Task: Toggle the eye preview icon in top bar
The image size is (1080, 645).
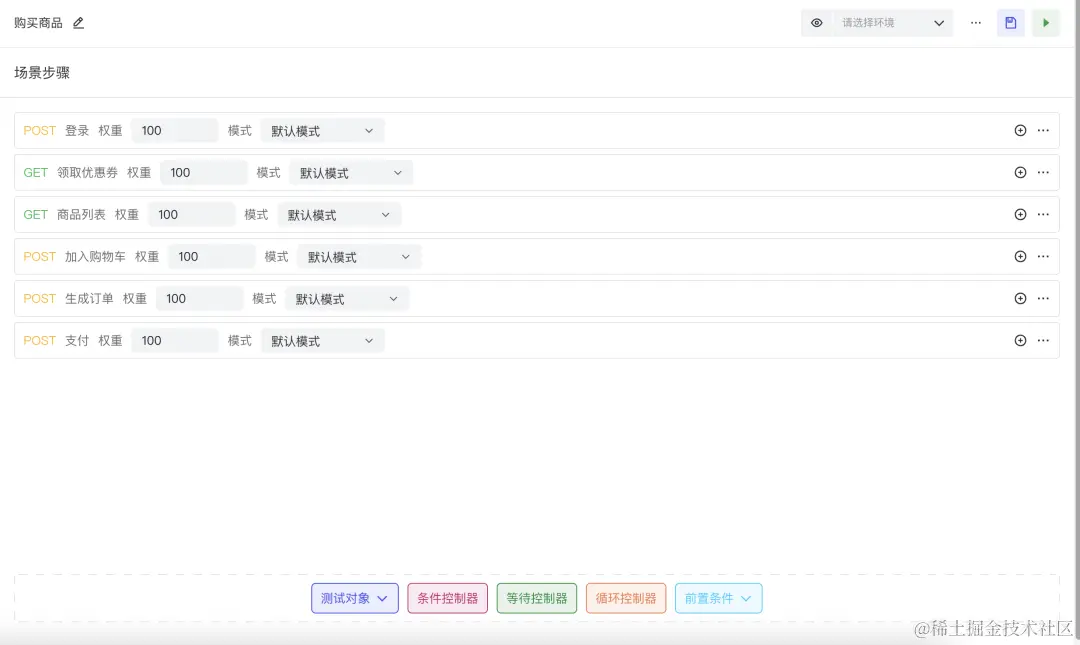Action: (x=816, y=22)
